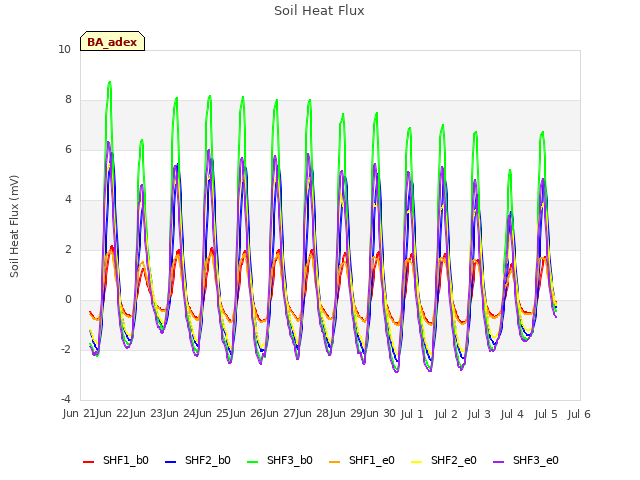
Task: Click the y-axis value -2
Action: (66, 349)
